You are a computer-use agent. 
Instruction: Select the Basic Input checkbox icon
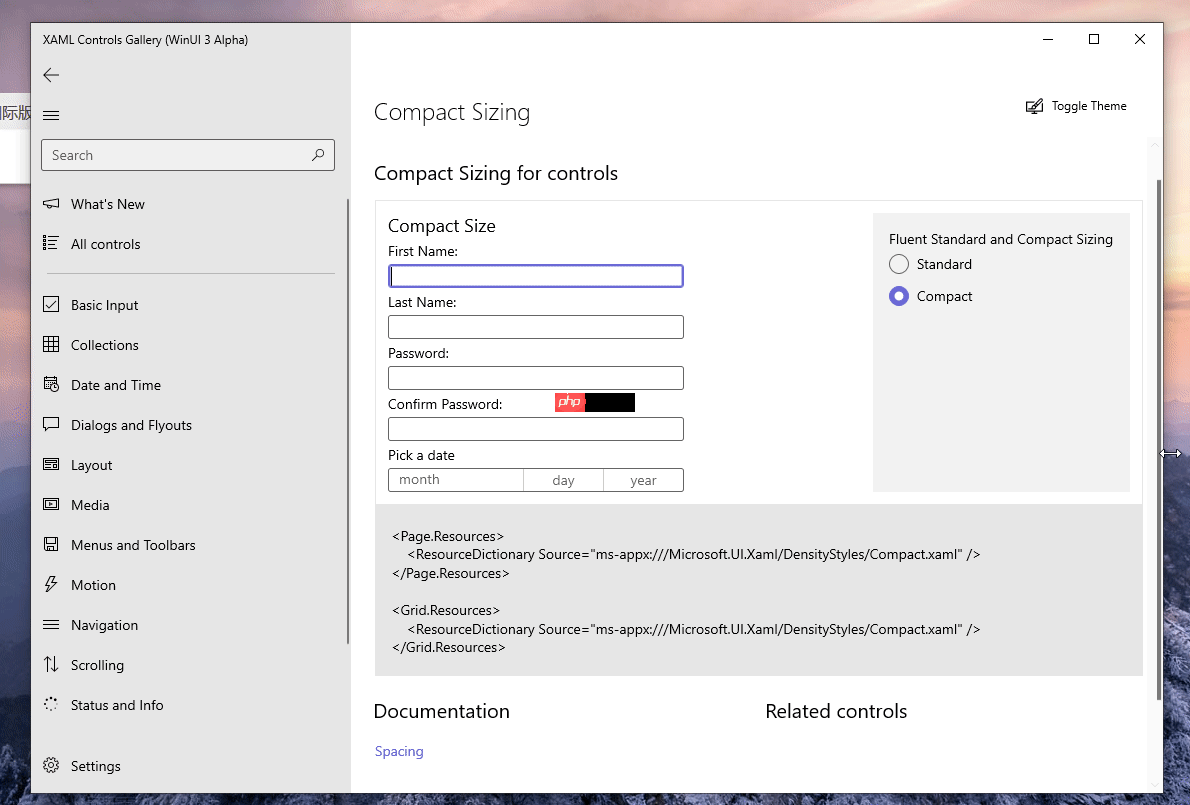(51, 304)
